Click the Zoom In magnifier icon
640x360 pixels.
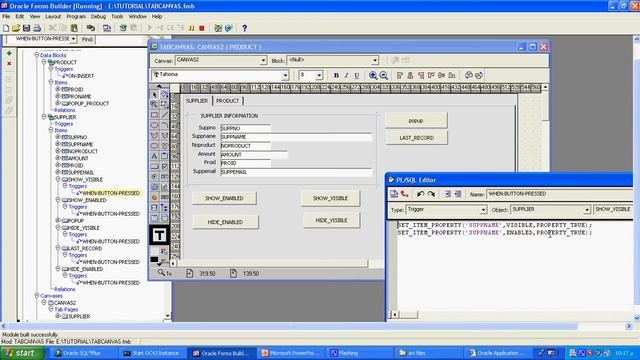click(x=373, y=75)
